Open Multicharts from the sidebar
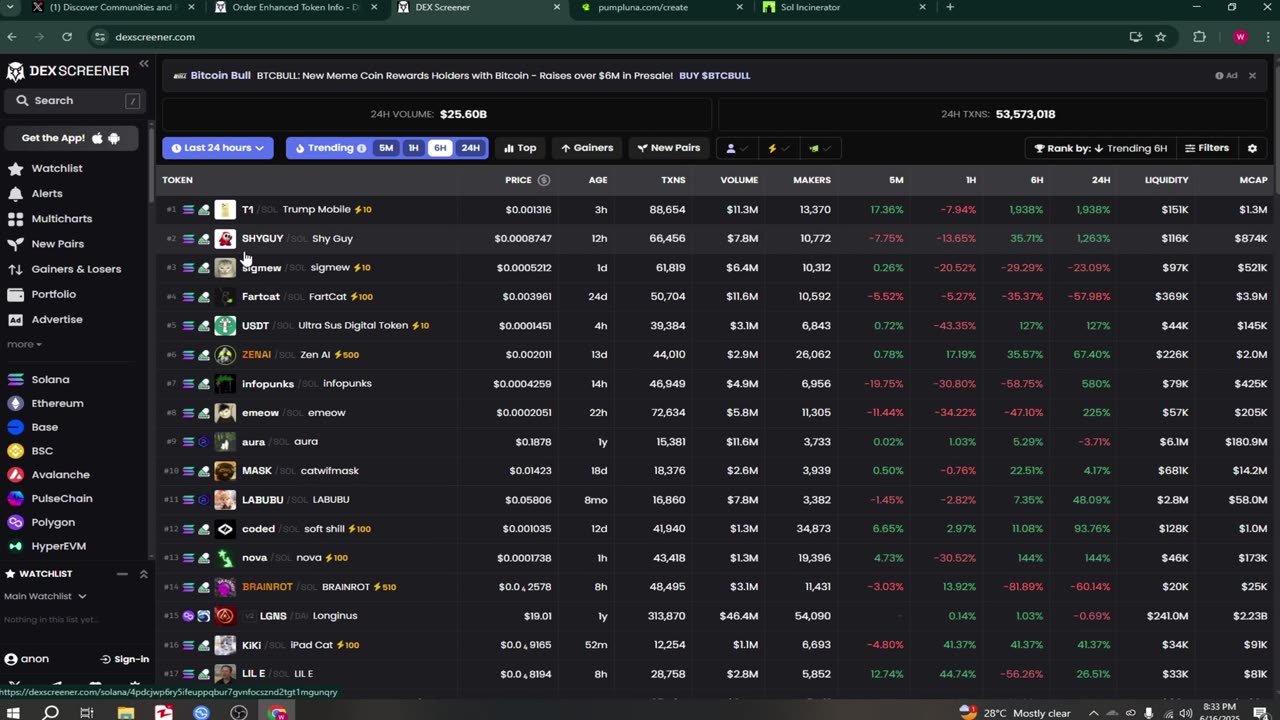The height and width of the screenshot is (720, 1280). click(61, 218)
